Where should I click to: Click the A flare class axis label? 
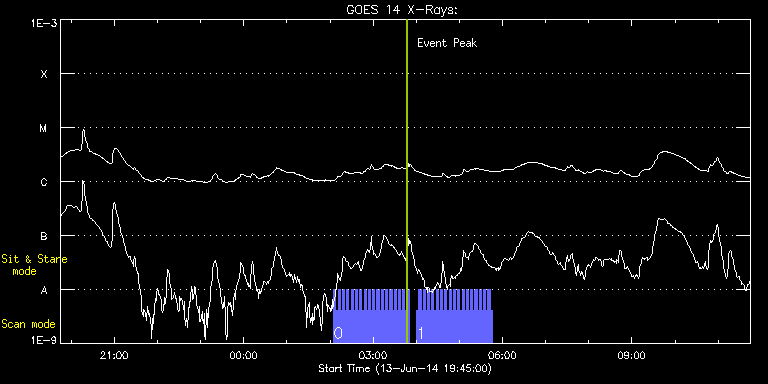click(44, 290)
